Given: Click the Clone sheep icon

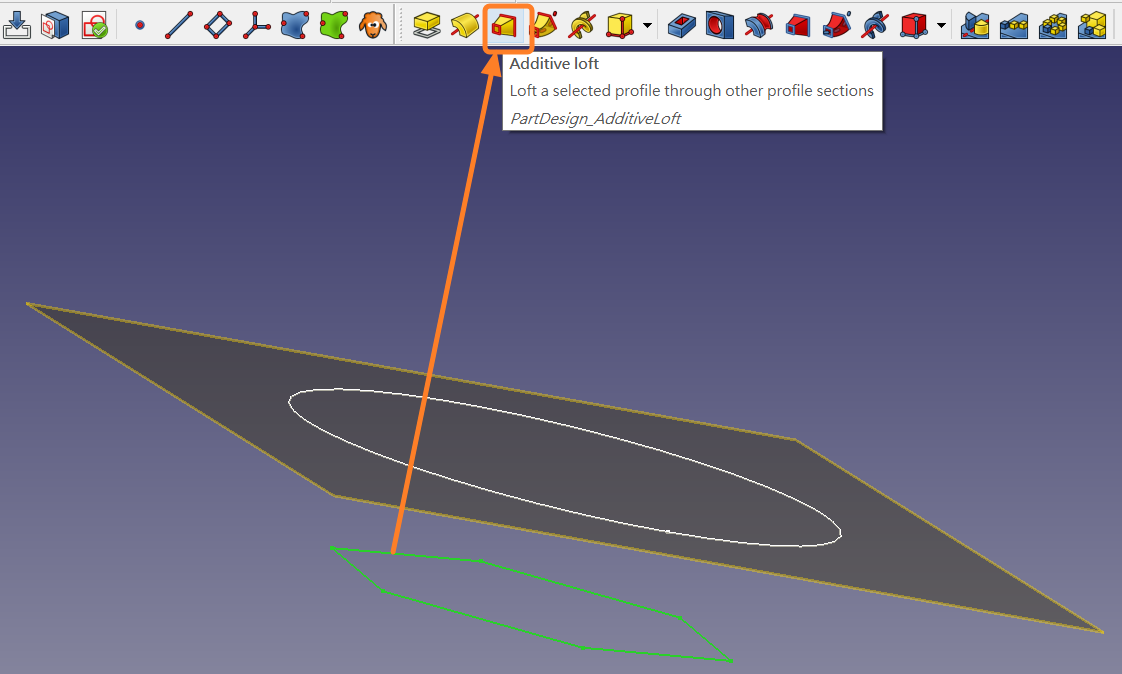Looking at the screenshot, I should (x=373, y=25).
